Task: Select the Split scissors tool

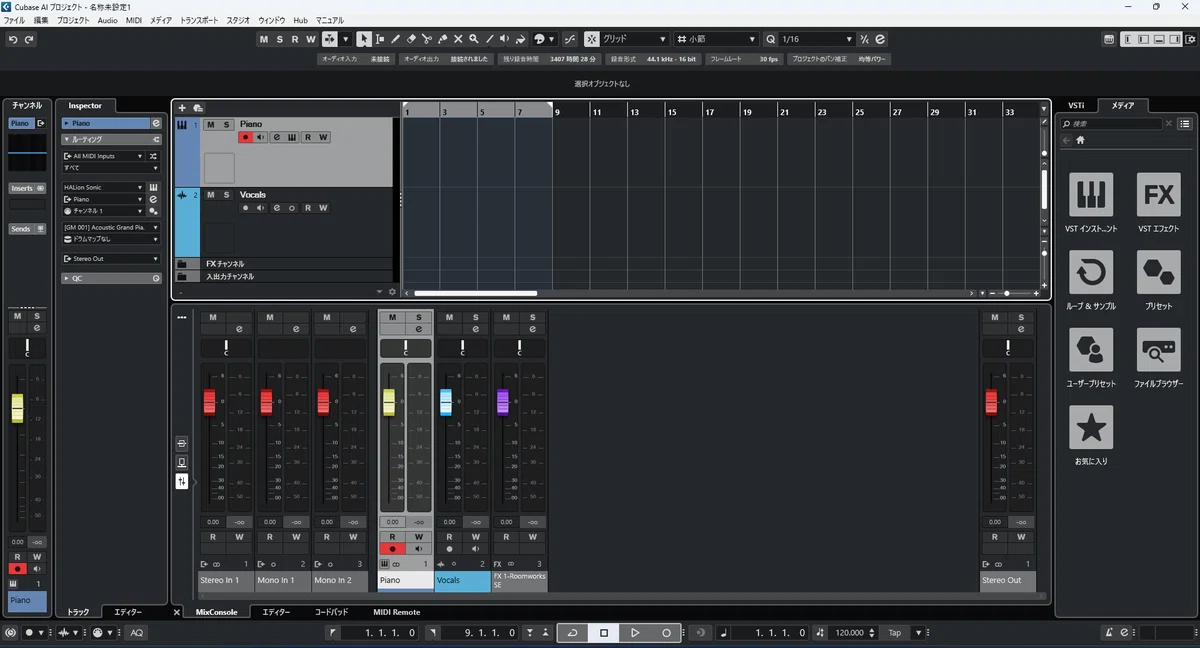Action: coord(427,39)
